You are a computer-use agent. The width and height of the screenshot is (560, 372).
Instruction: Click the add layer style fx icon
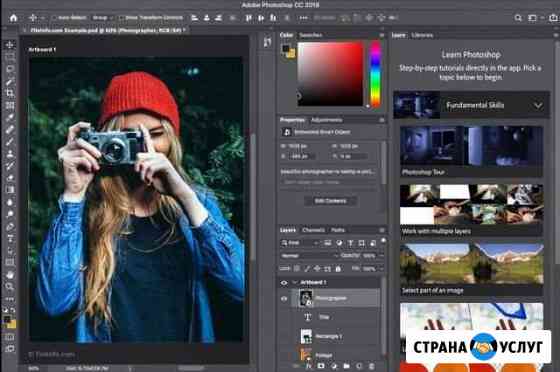tap(309, 366)
